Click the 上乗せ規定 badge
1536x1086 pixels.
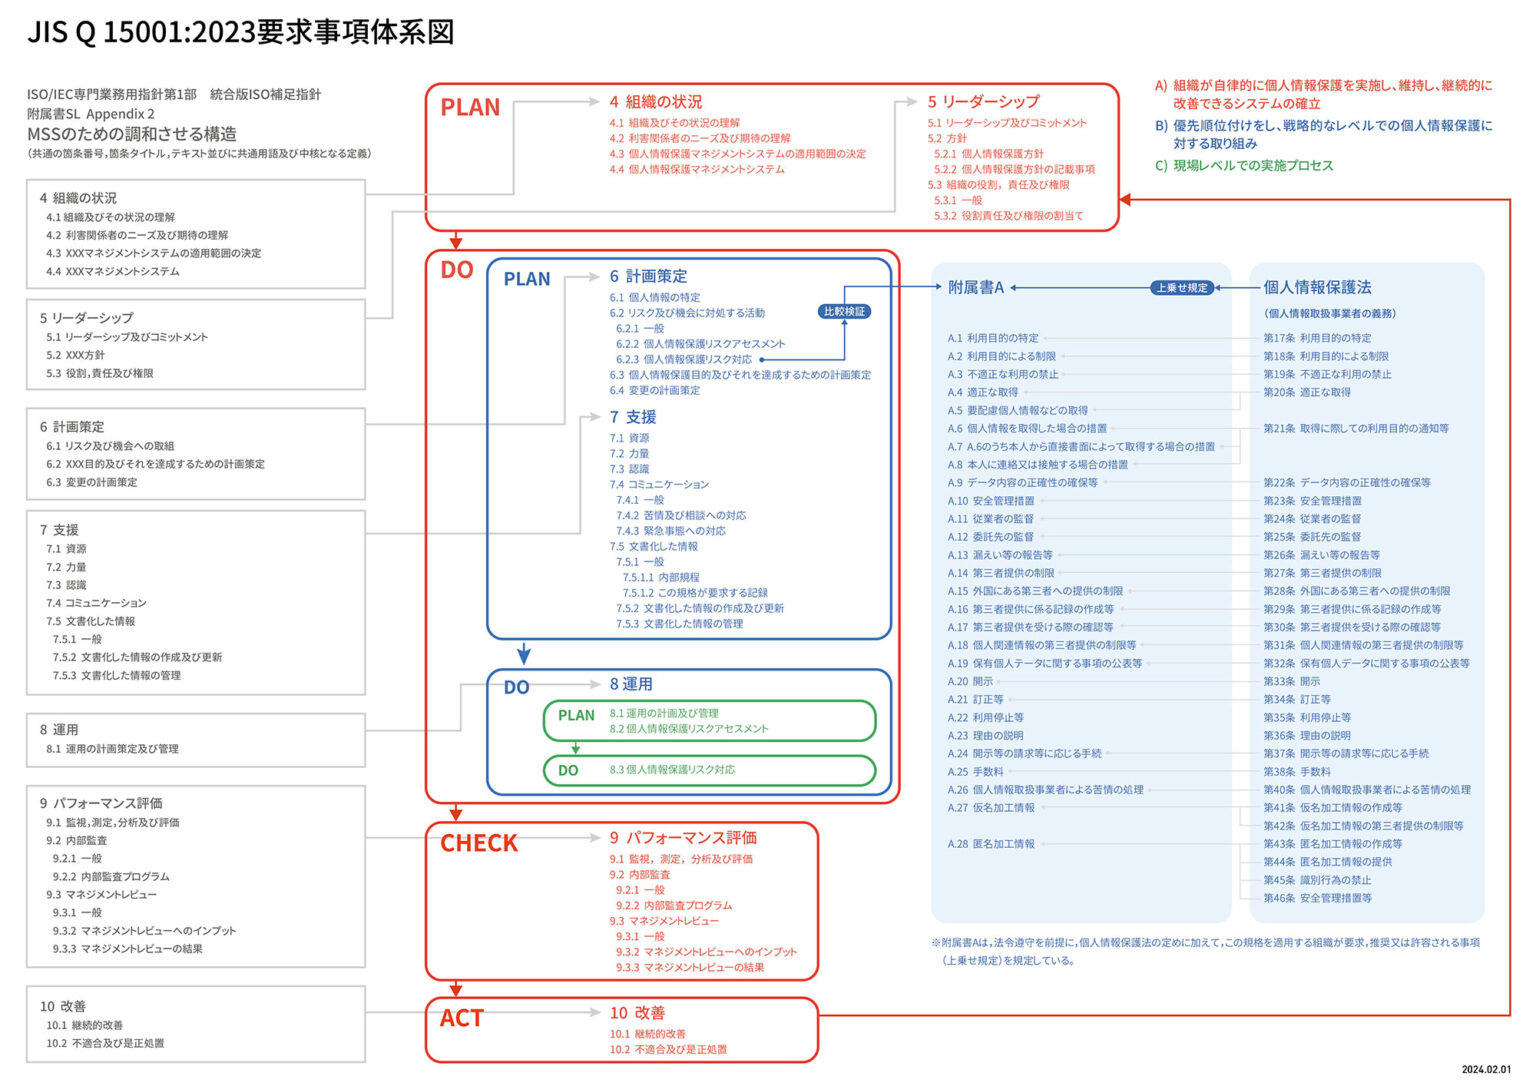pos(1183,287)
